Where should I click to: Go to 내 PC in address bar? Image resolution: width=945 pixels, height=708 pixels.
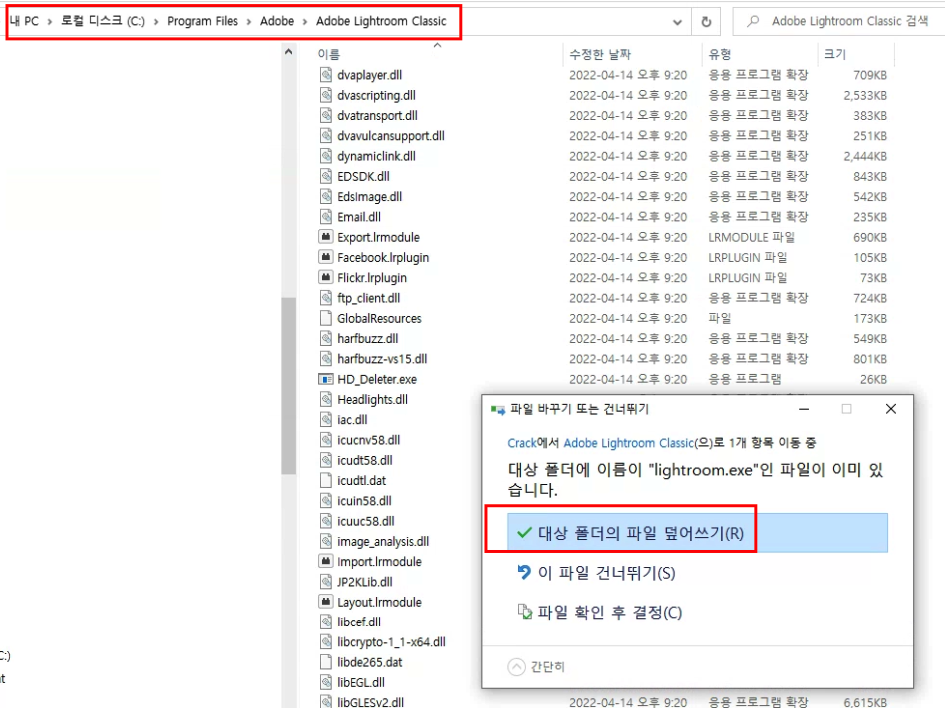click(x=24, y=21)
